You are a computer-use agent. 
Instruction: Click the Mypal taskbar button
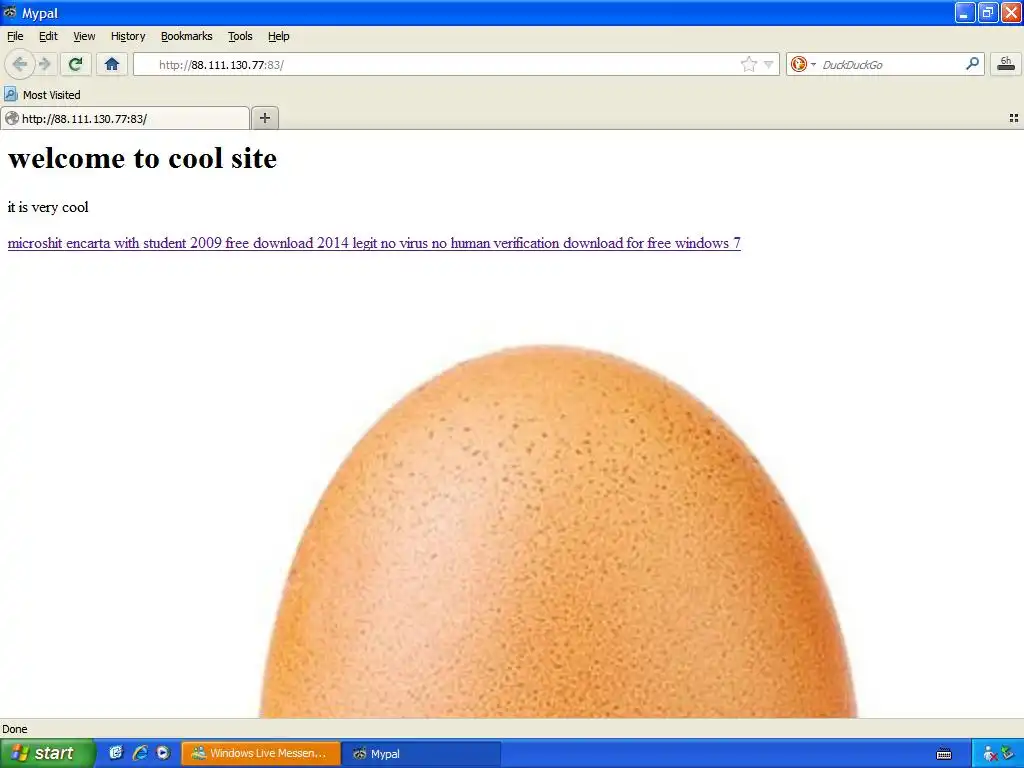[x=423, y=753]
